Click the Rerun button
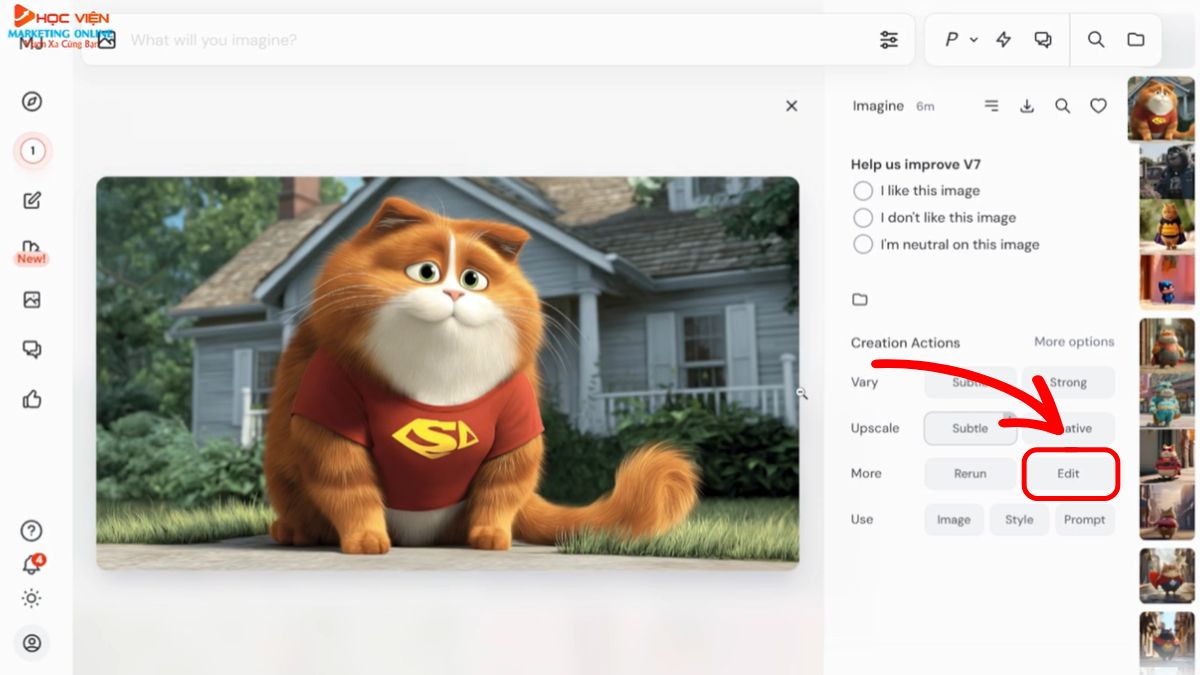Viewport: 1200px width, 675px height. coord(970,474)
